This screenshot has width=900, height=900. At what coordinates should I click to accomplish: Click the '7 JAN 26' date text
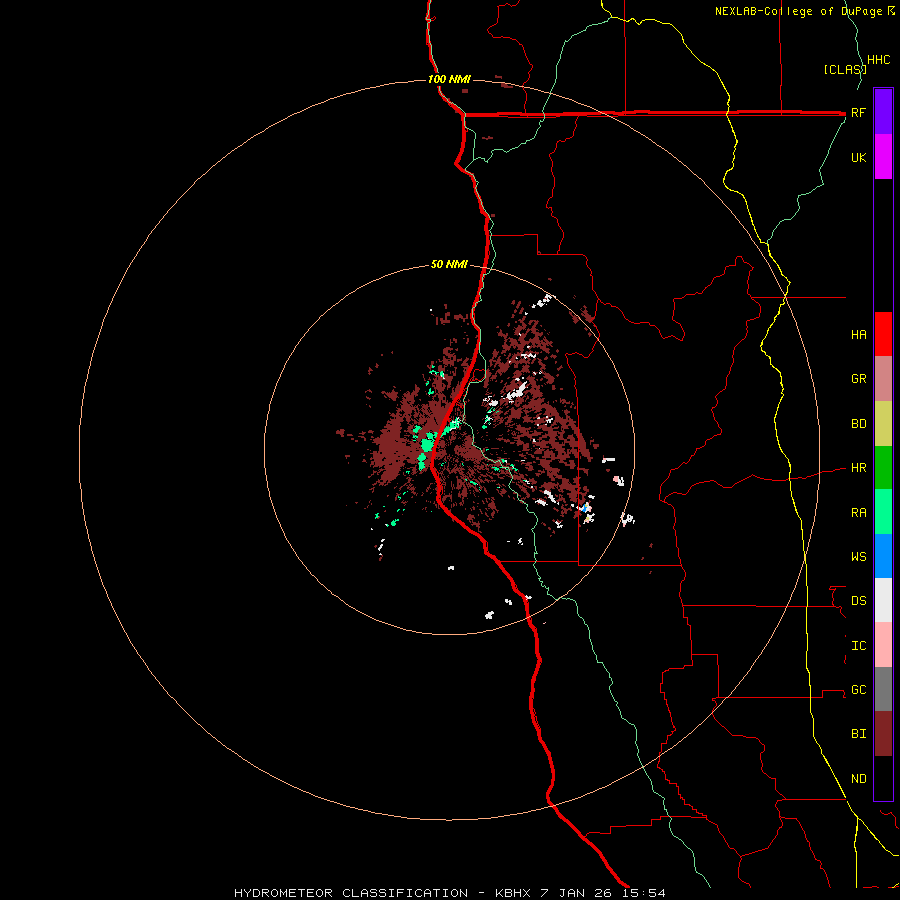click(577, 893)
